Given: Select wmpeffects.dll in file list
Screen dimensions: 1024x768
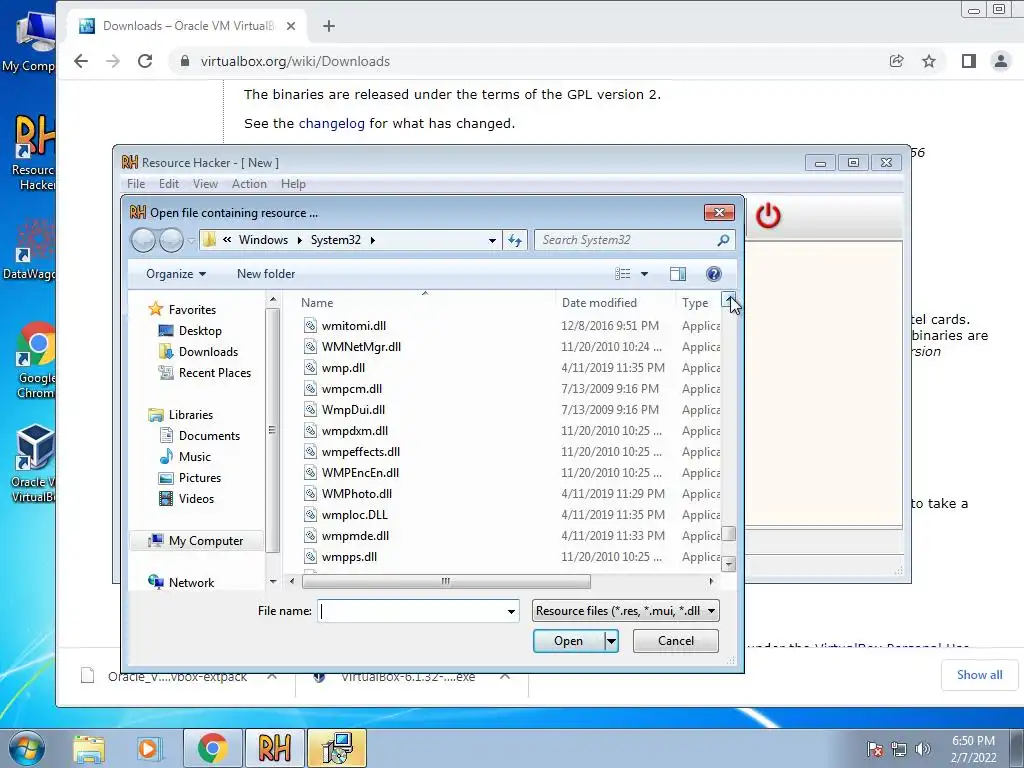Looking at the screenshot, I should [x=360, y=452].
